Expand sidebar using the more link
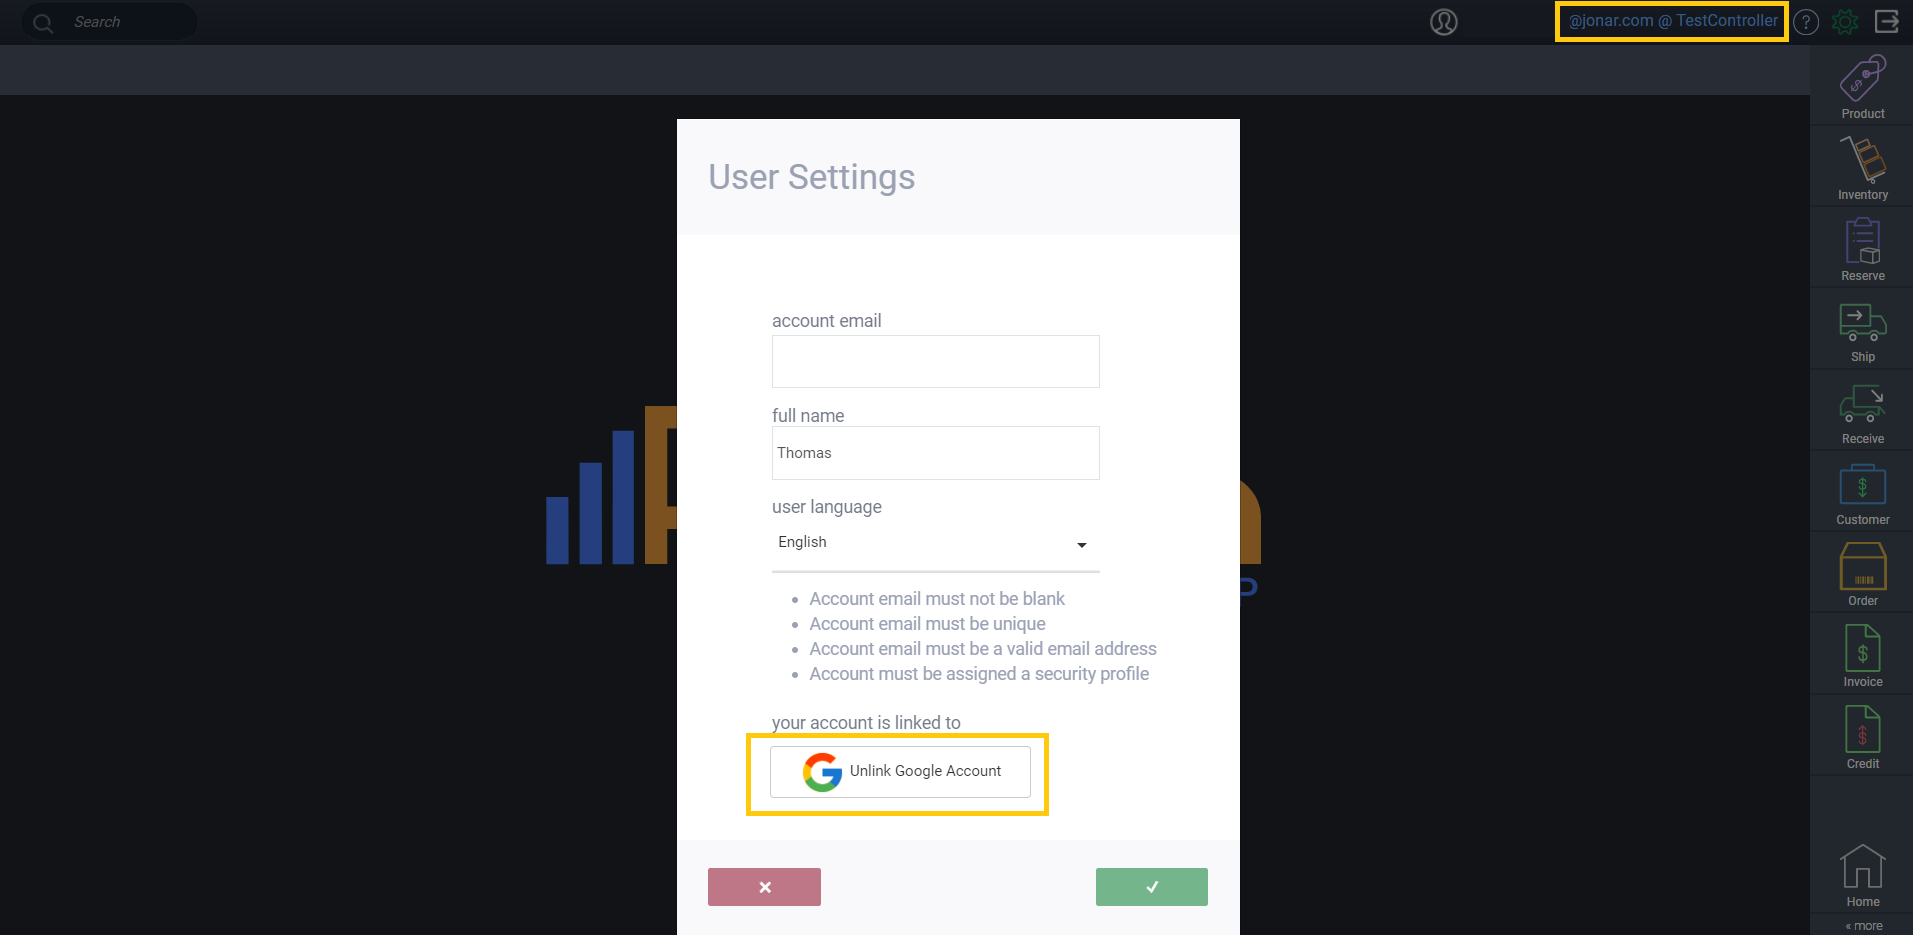1913x935 pixels. [1864, 926]
